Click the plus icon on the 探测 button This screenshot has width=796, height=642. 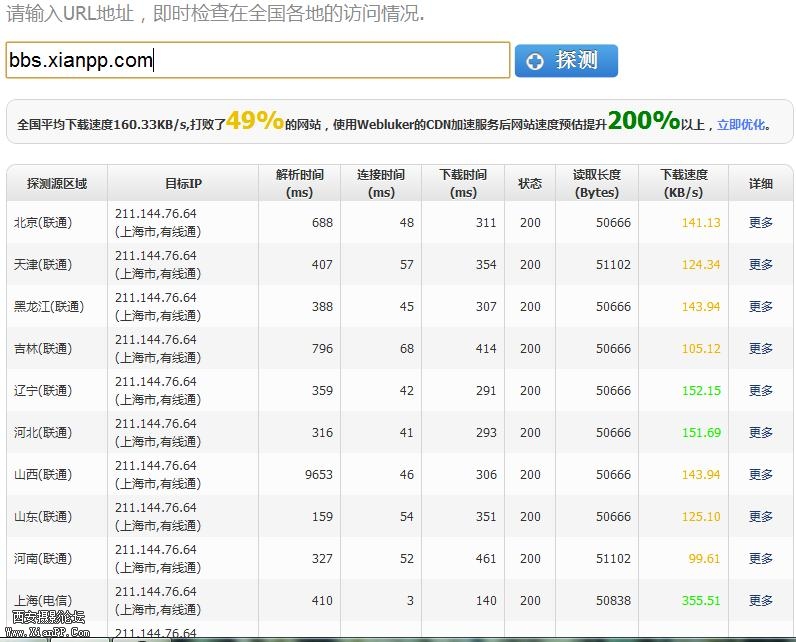click(535, 62)
